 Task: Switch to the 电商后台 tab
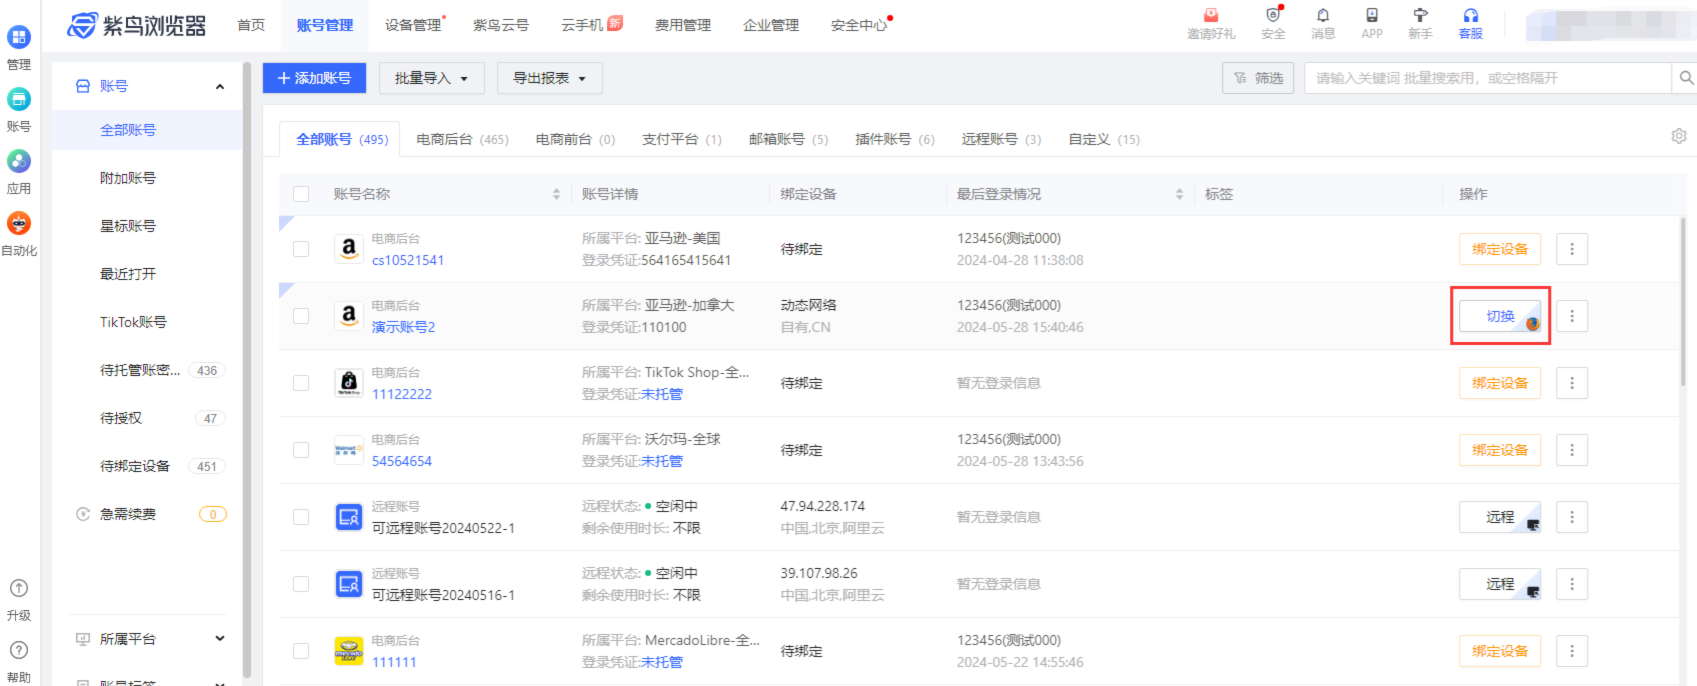(x=461, y=140)
